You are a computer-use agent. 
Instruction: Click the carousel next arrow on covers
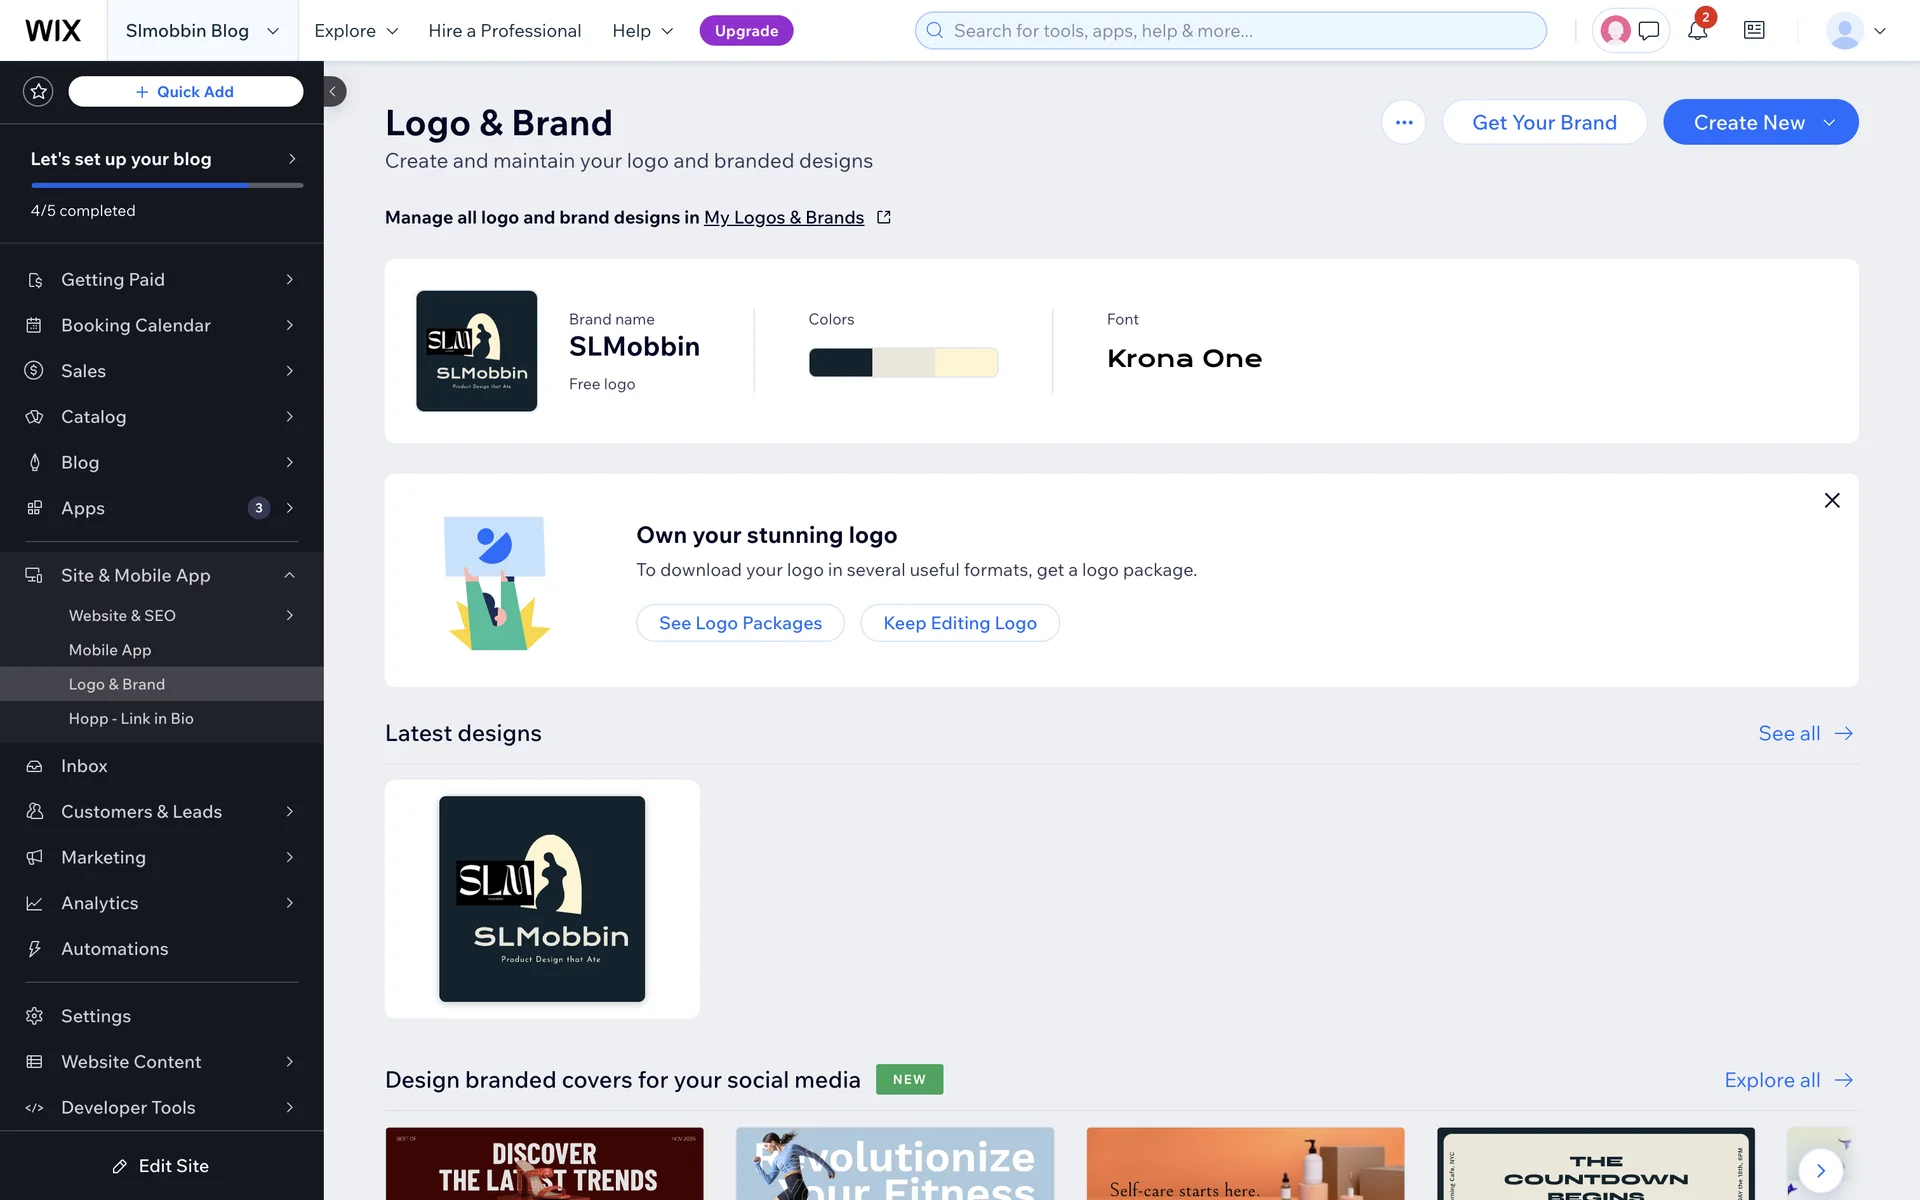pyautogui.click(x=1820, y=1170)
